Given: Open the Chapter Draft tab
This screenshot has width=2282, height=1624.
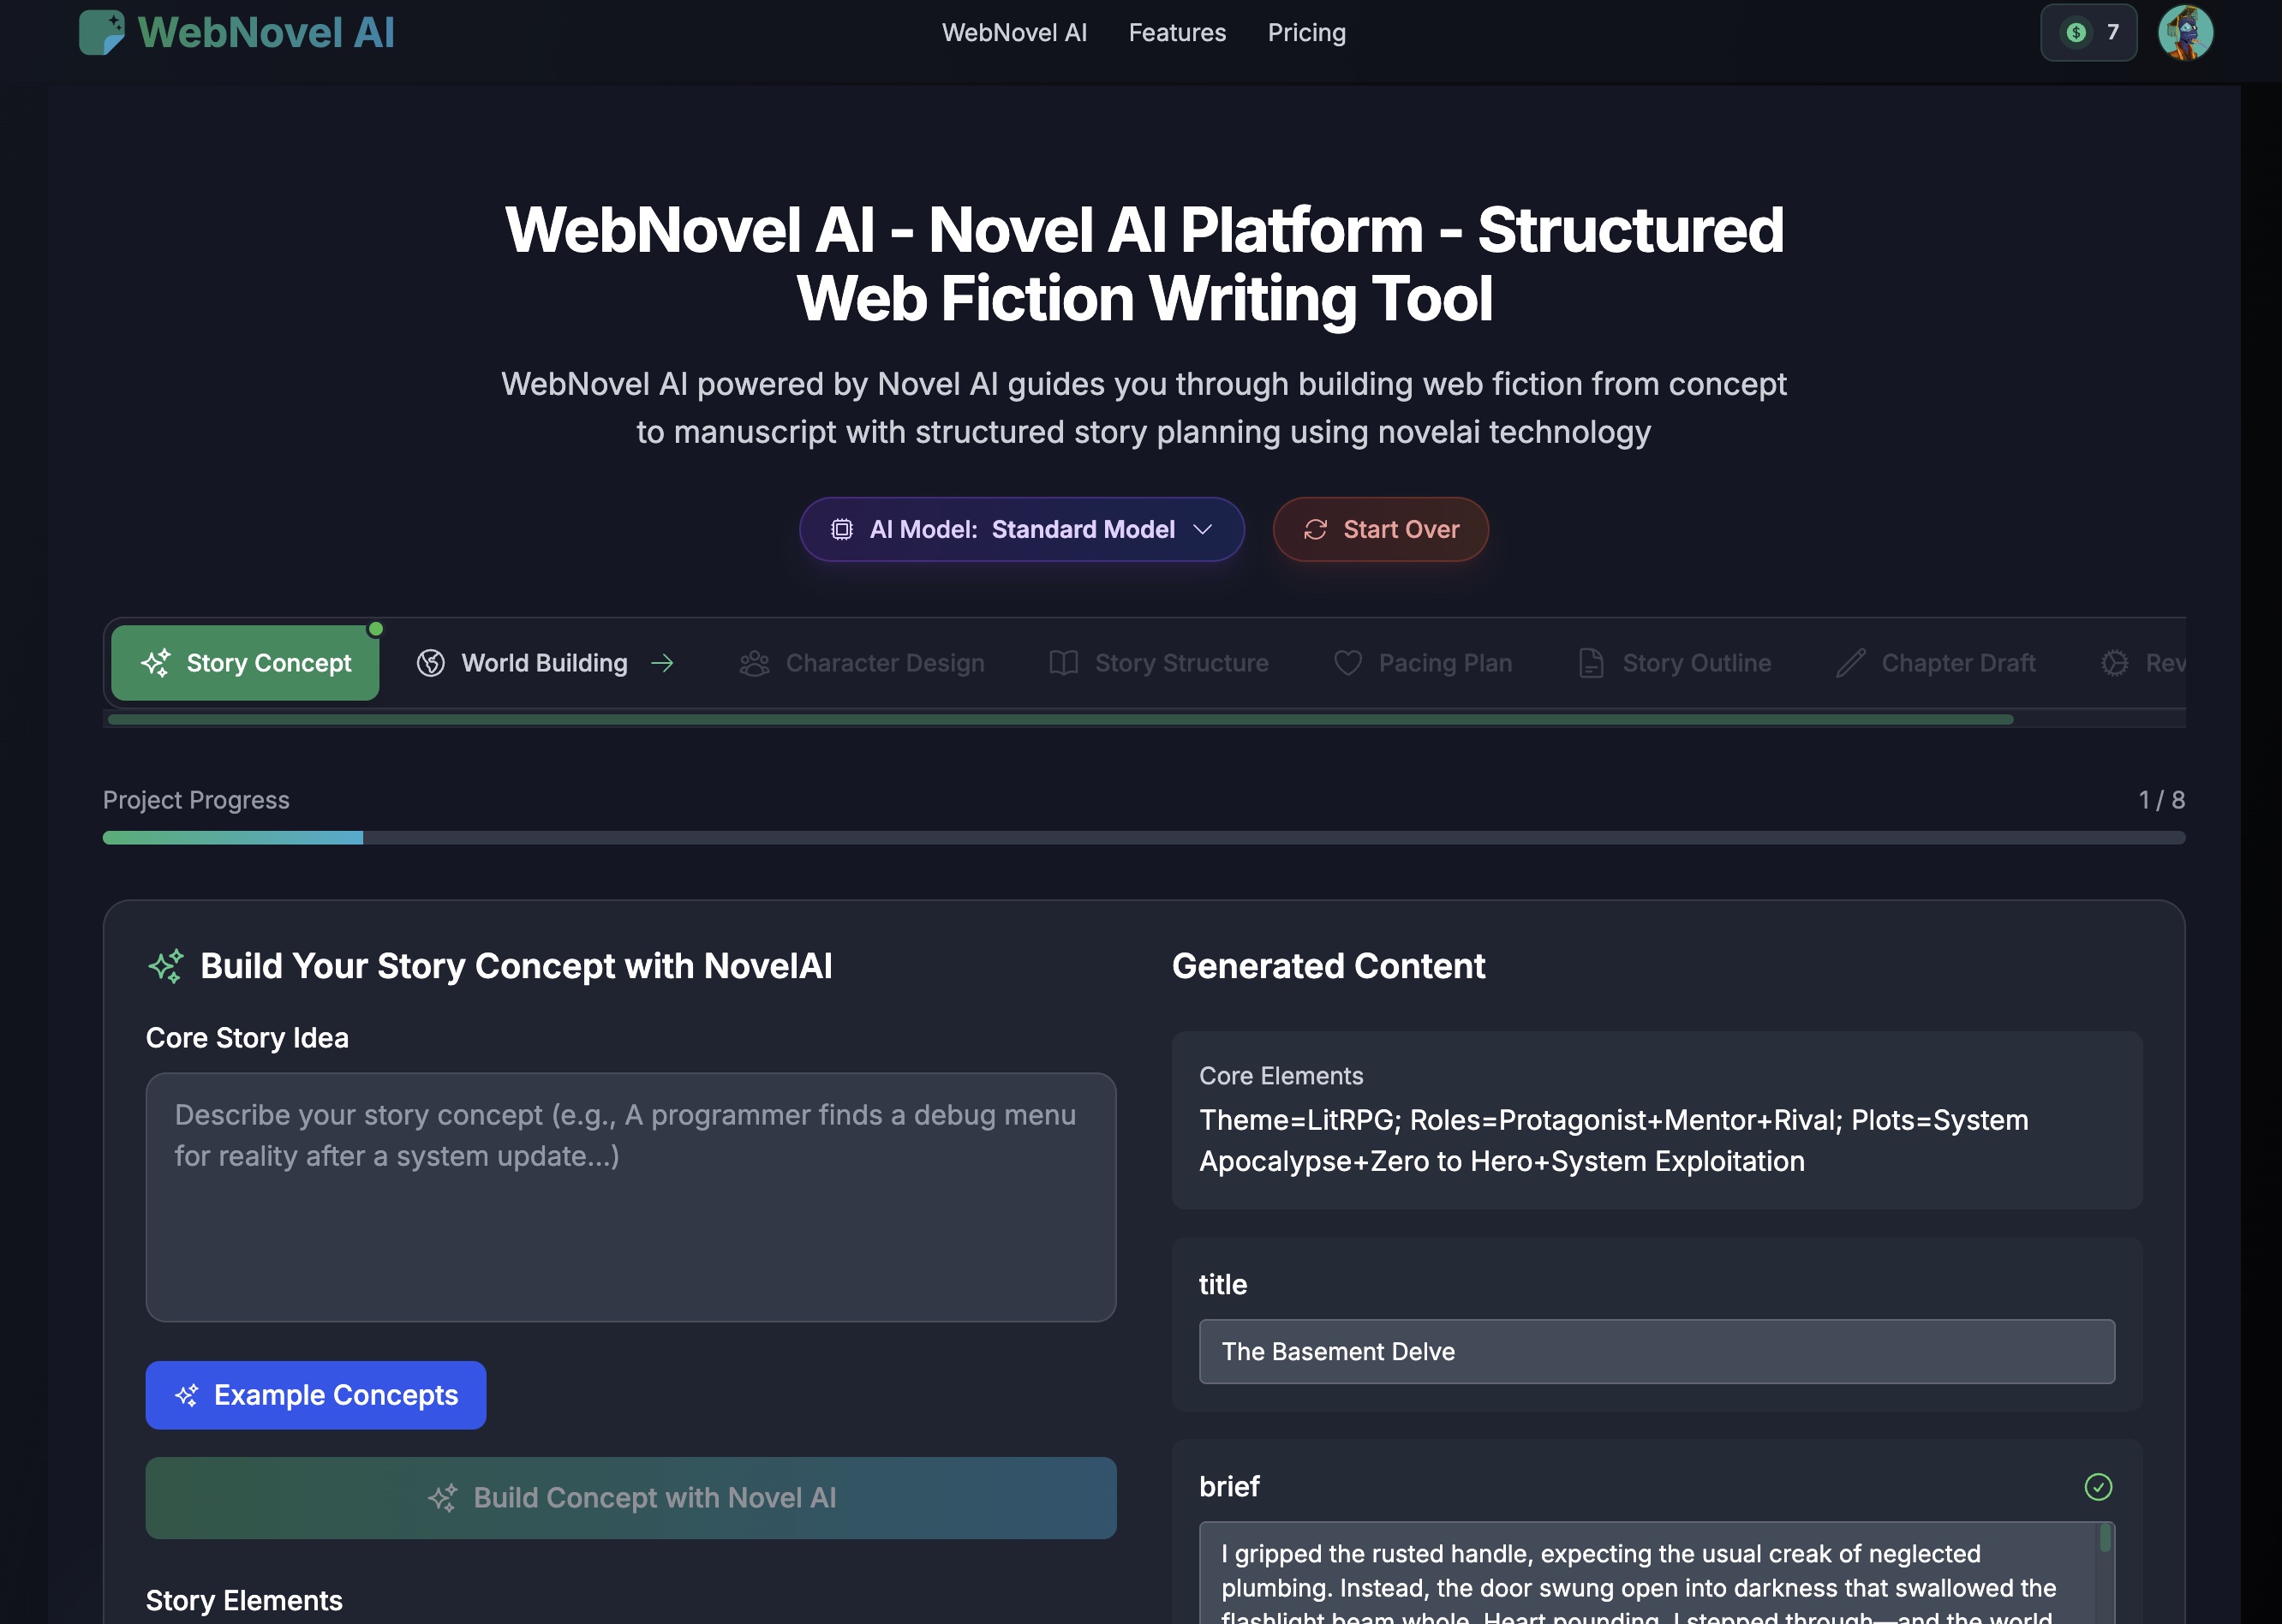Looking at the screenshot, I should coord(1936,662).
